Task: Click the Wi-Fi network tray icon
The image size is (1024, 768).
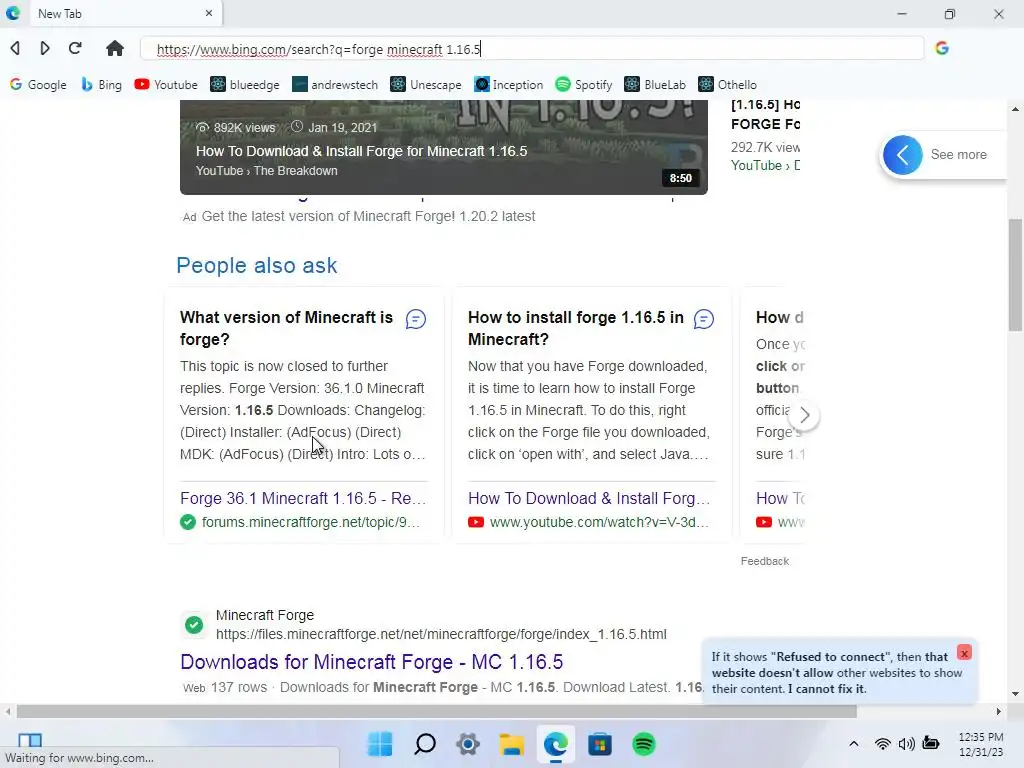Action: pyautogui.click(x=882, y=744)
